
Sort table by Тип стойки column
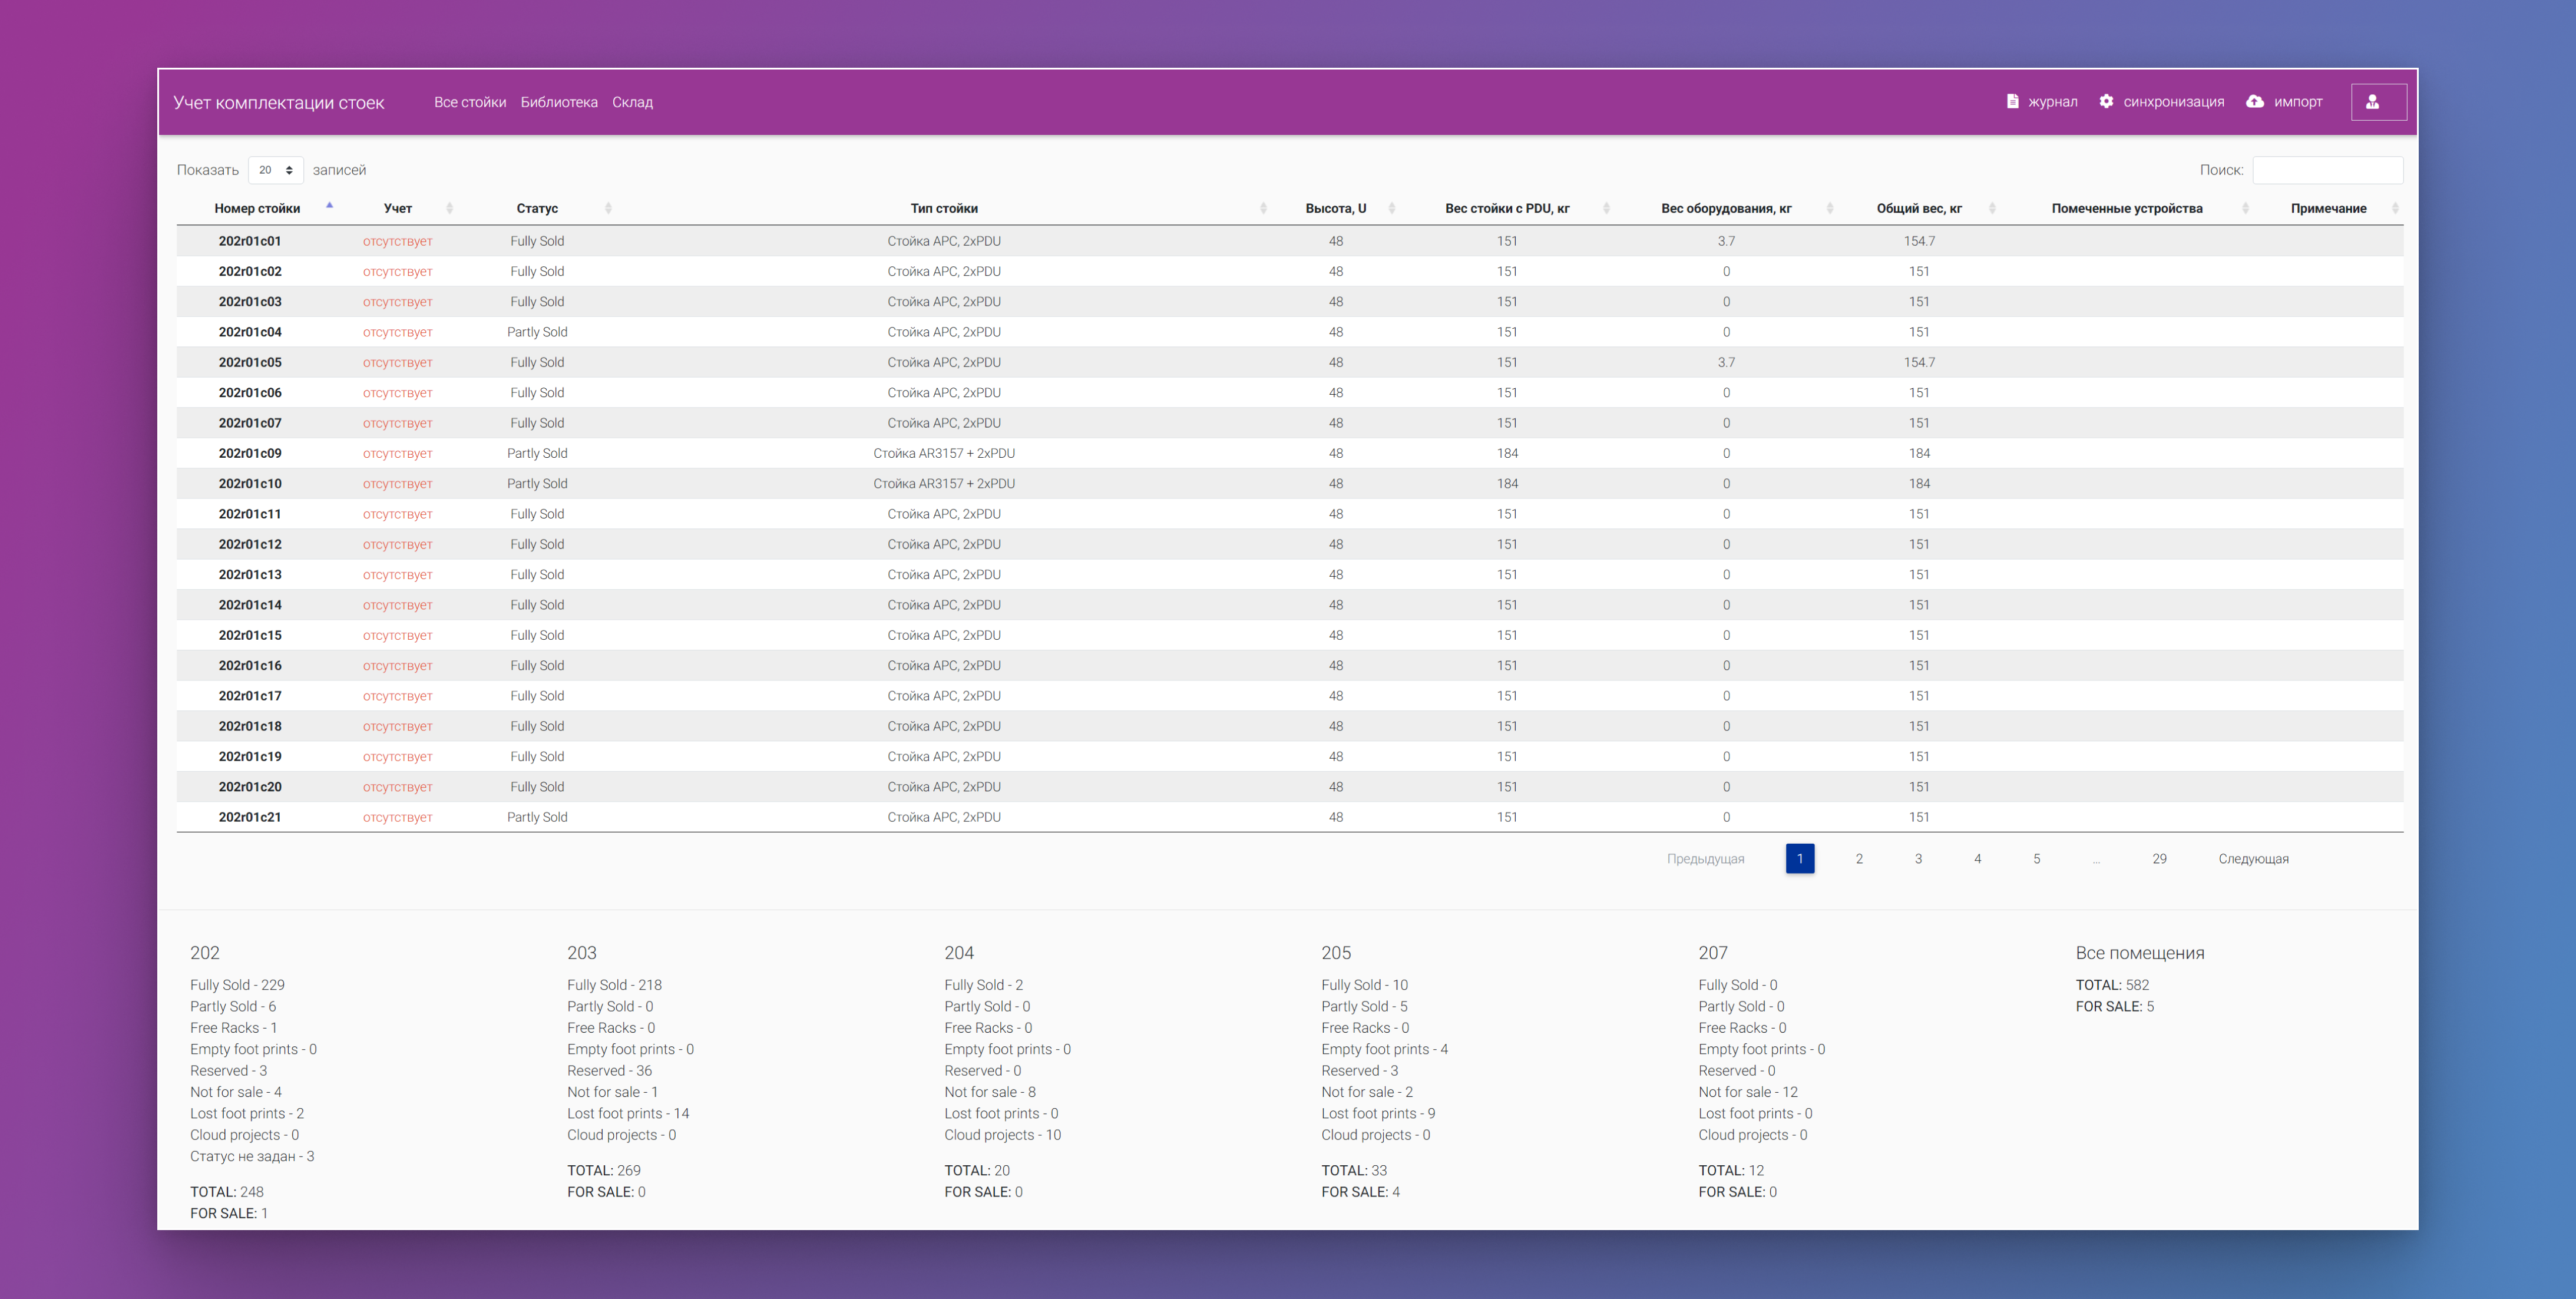coord(1263,208)
